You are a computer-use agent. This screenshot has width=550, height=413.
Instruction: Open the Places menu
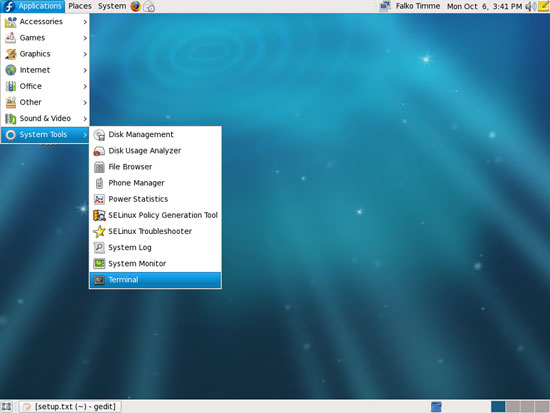80,6
